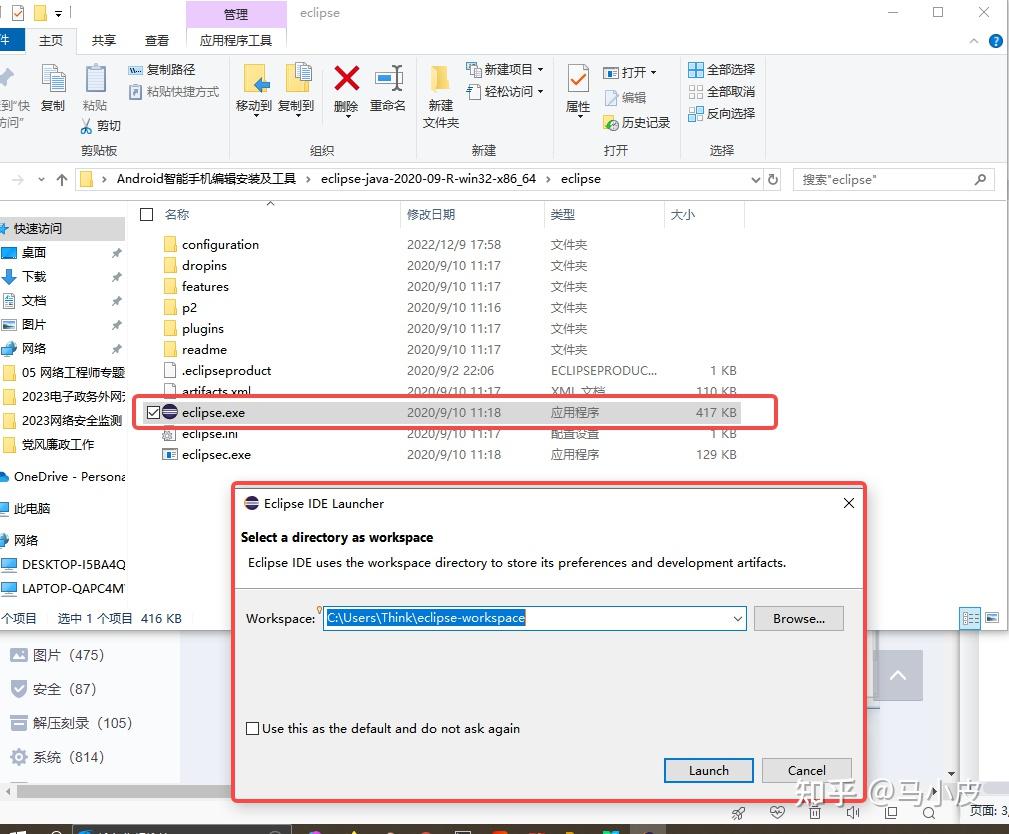Click Paste shortcut command
The height and width of the screenshot is (834, 1009).
pos(174,91)
